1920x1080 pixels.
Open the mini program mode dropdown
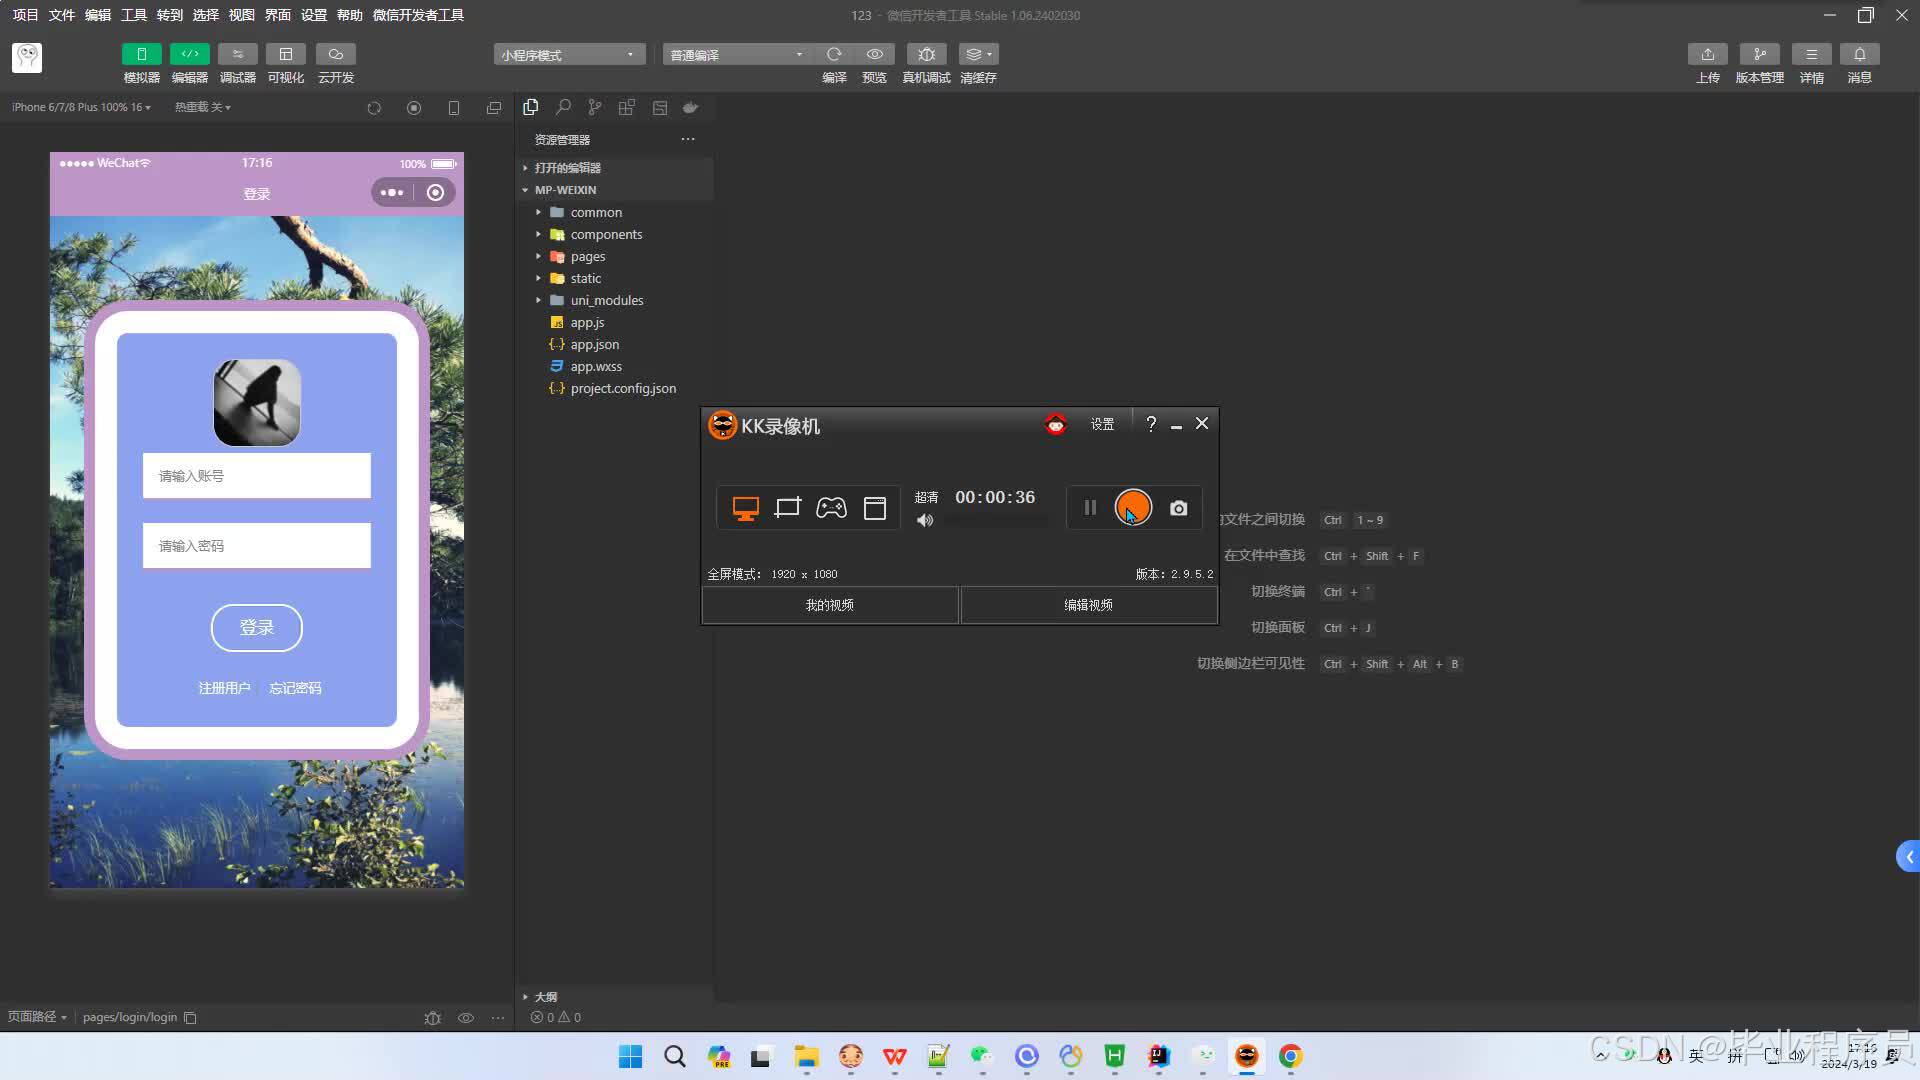pos(568,54)
